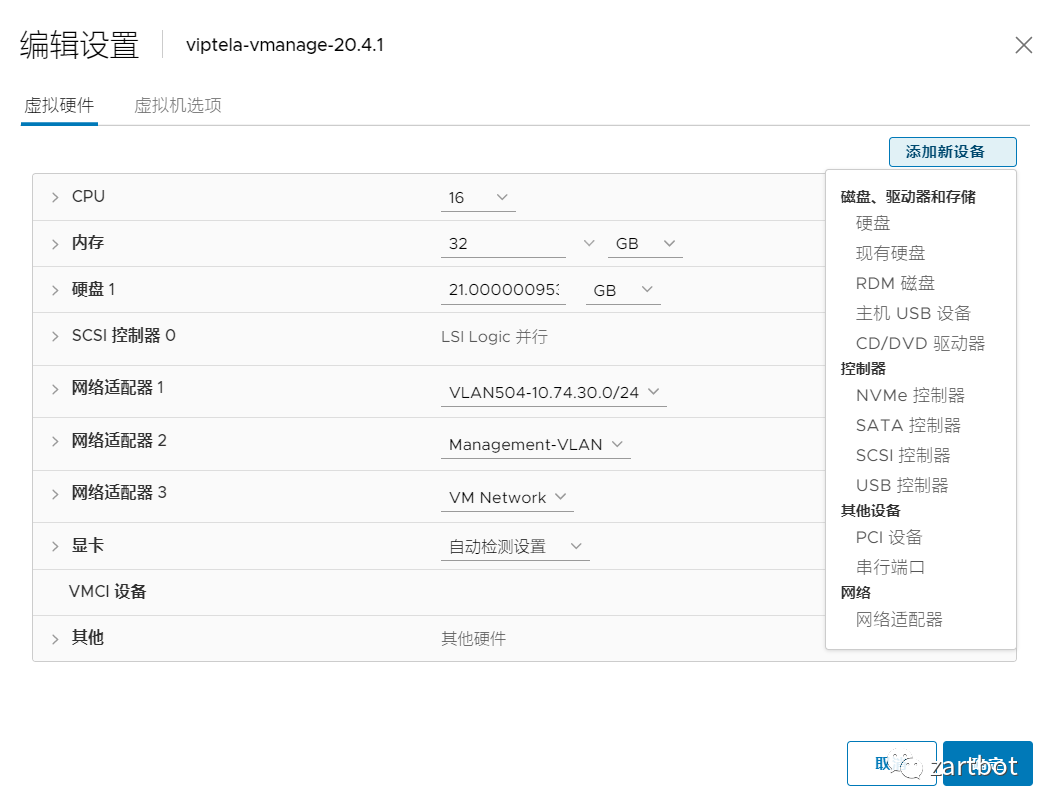Open the Management-VLAN network dropdown
The image size is (1053, 810).
point(535,445)
